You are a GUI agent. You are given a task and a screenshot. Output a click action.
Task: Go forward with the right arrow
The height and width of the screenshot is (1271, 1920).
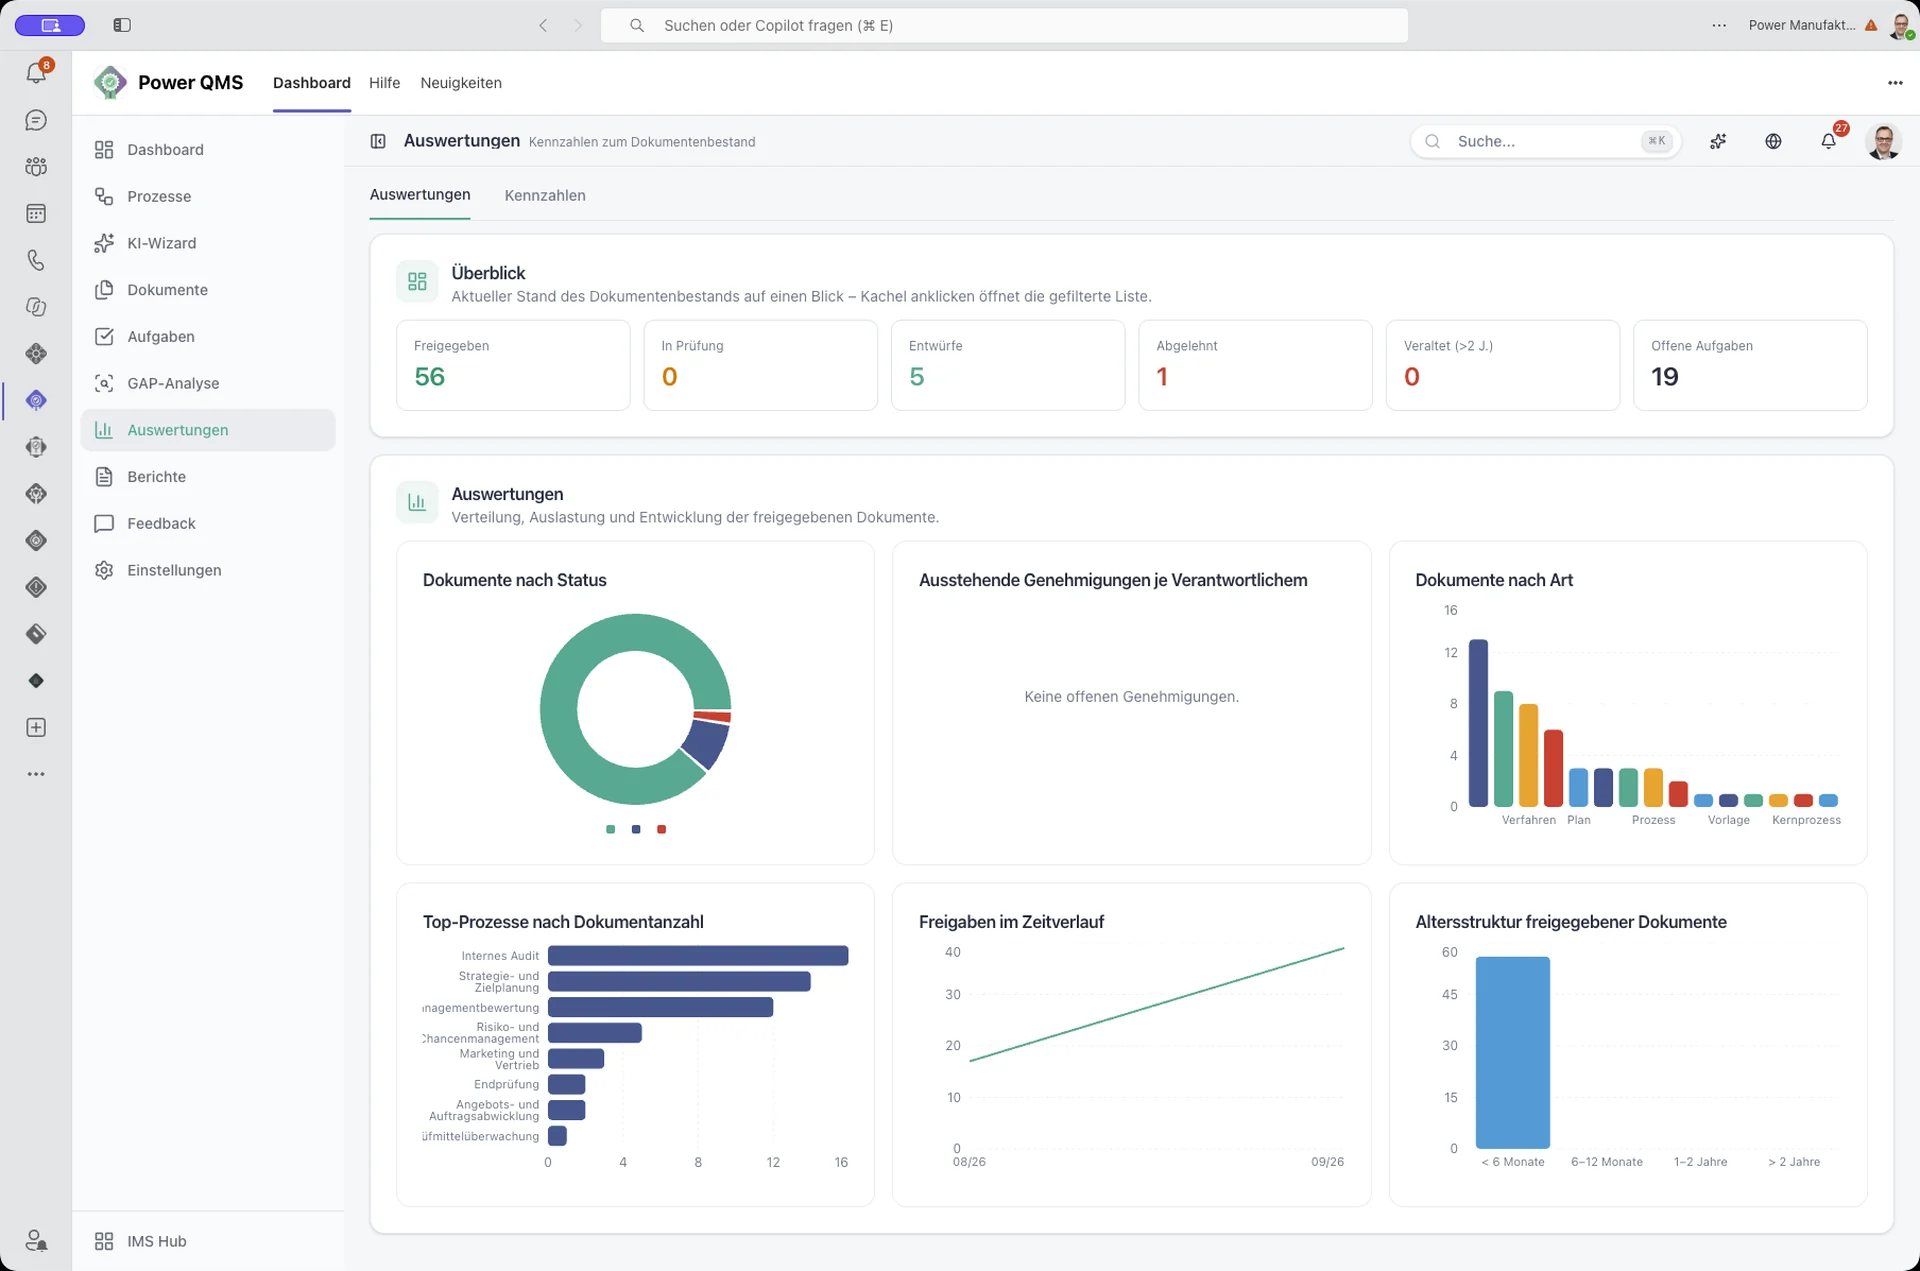[x=578, y=25]
